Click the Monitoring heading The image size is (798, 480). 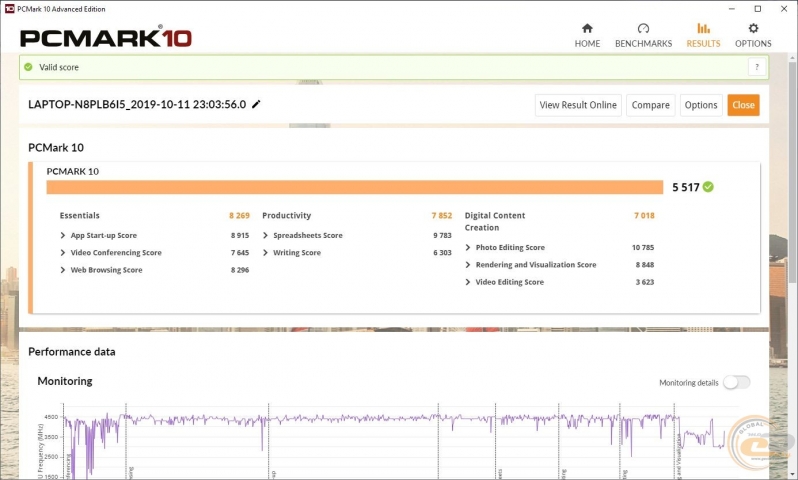[65, 381]
